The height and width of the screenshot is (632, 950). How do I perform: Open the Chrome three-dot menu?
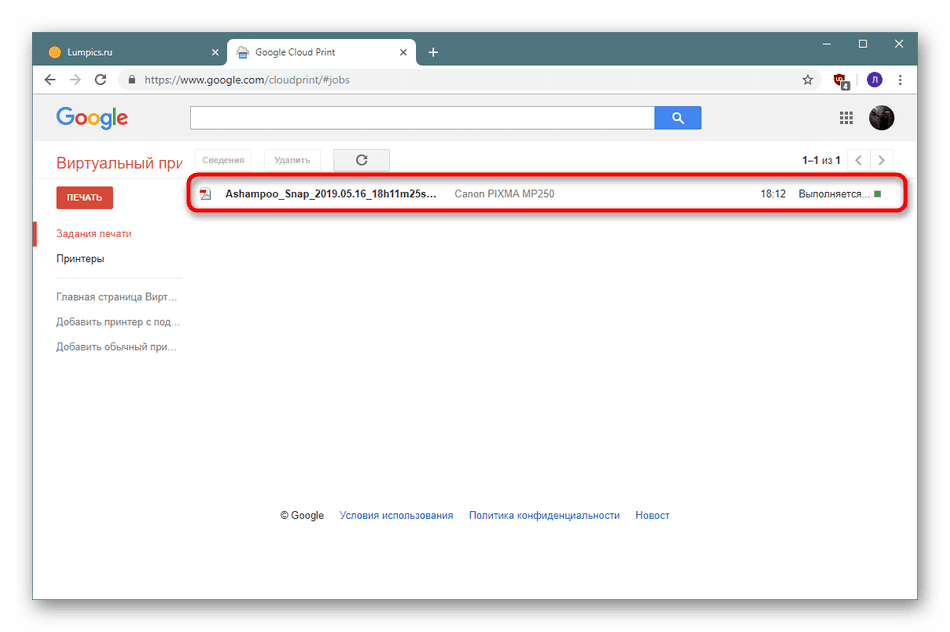[x=900, y=79]
